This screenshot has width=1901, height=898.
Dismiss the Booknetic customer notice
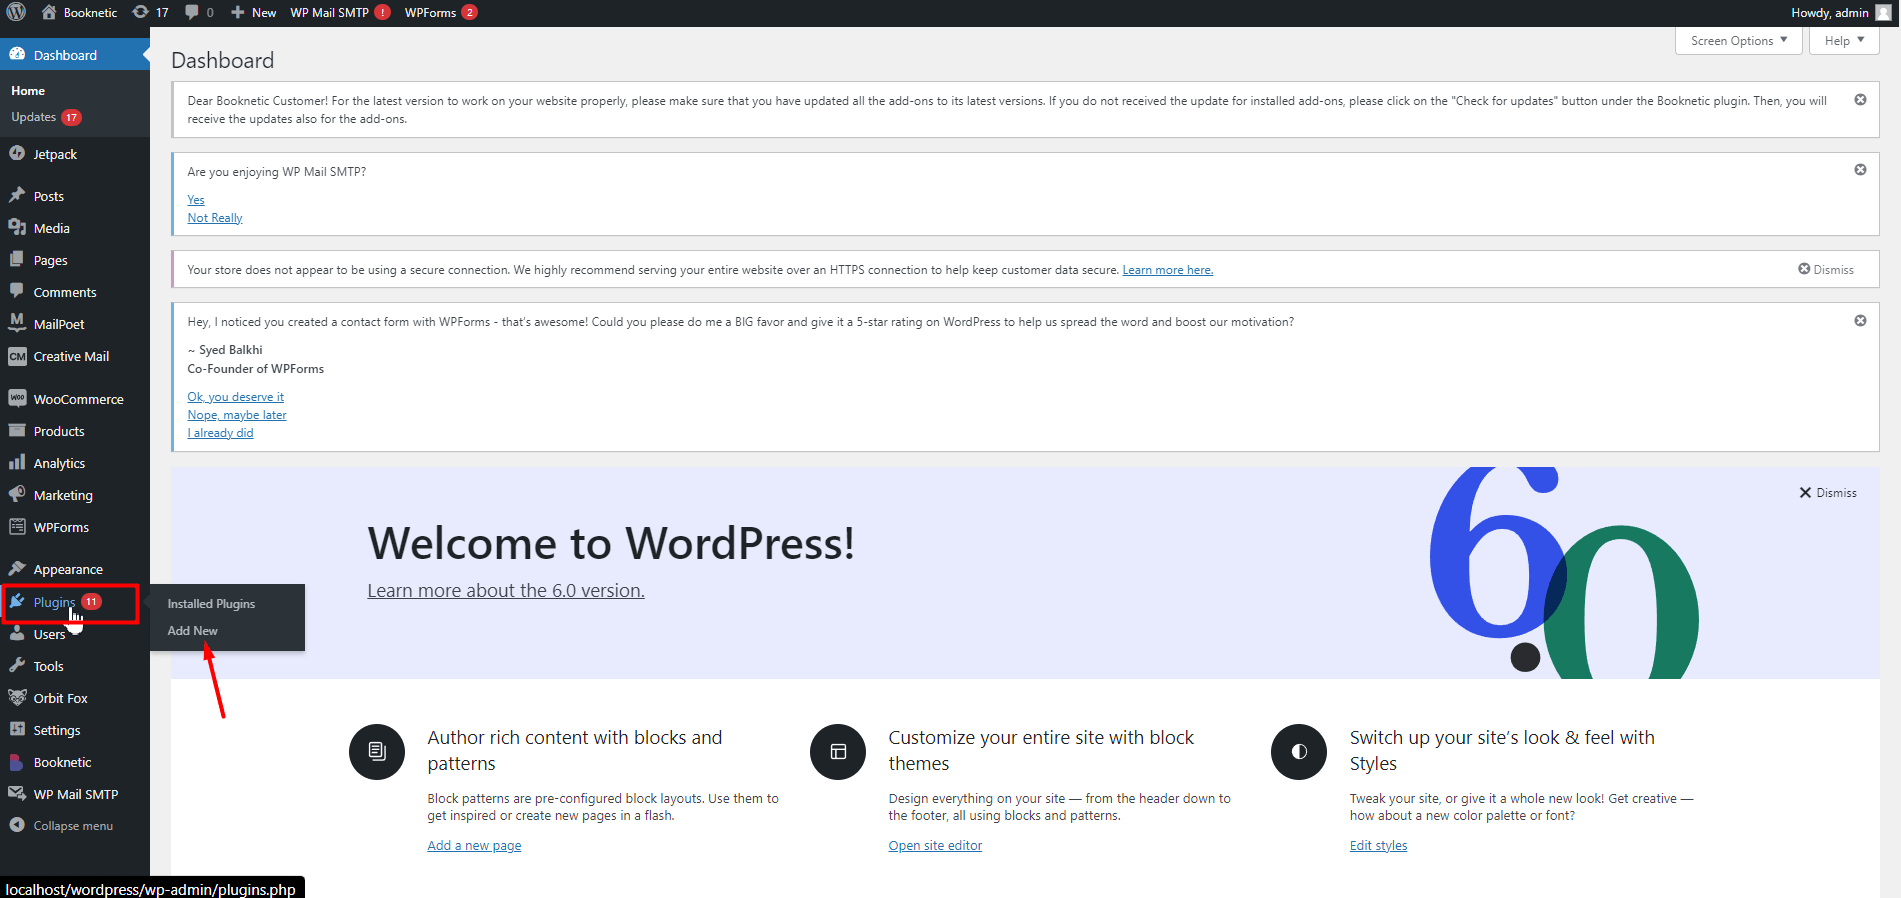1860,100
